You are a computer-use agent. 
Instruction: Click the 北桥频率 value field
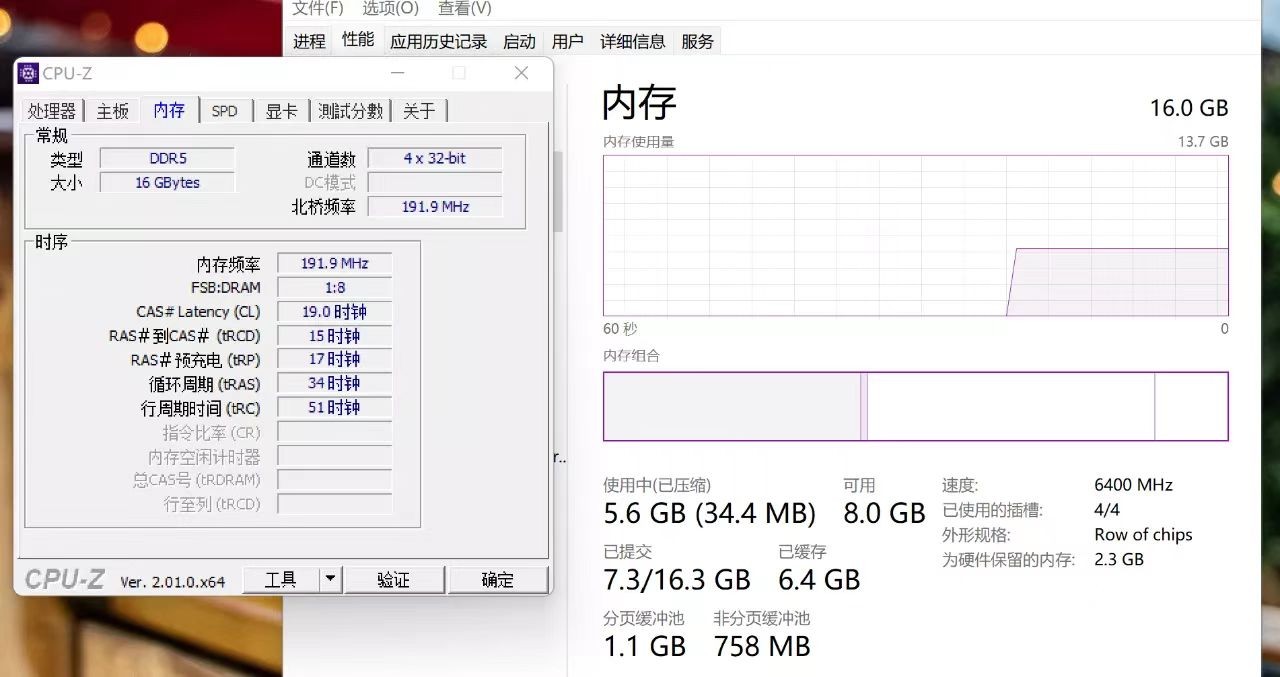[x=435, y=206]
